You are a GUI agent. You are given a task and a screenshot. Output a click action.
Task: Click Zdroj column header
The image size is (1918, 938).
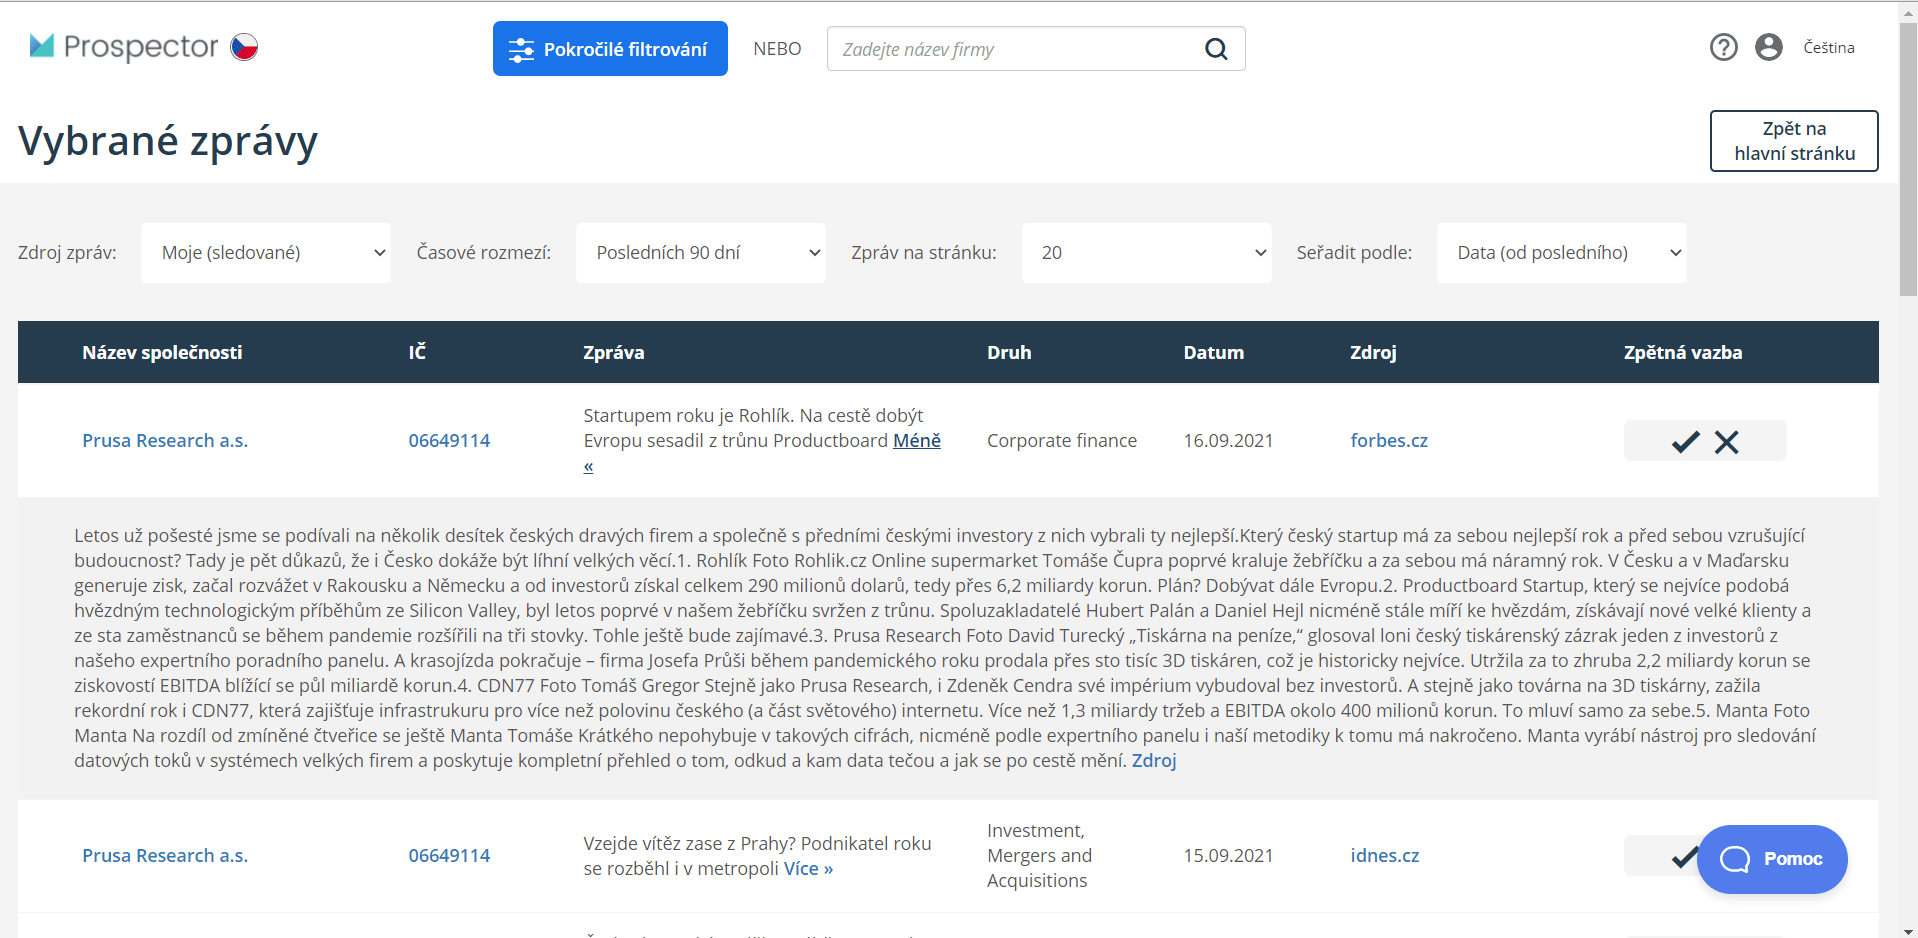1373,352
